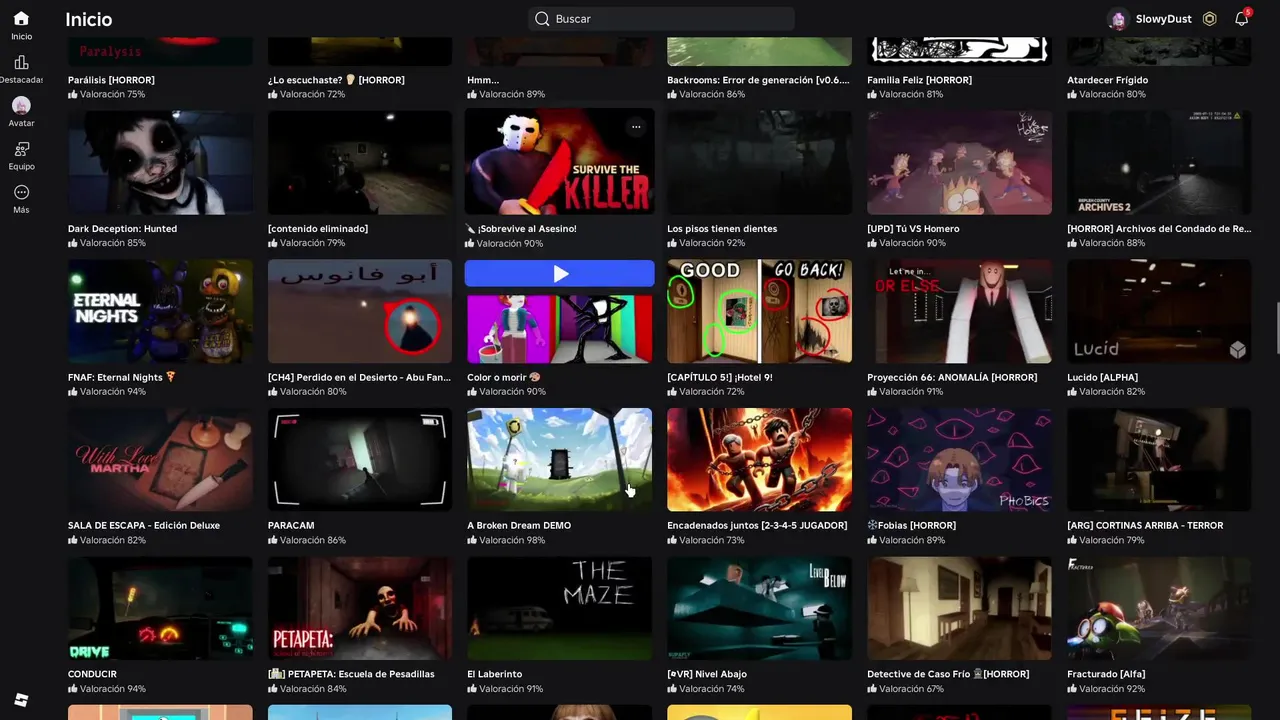Click the Valoración 67% rating text
The height and width of the screenshot is (720, 1280).
(912, 689)
